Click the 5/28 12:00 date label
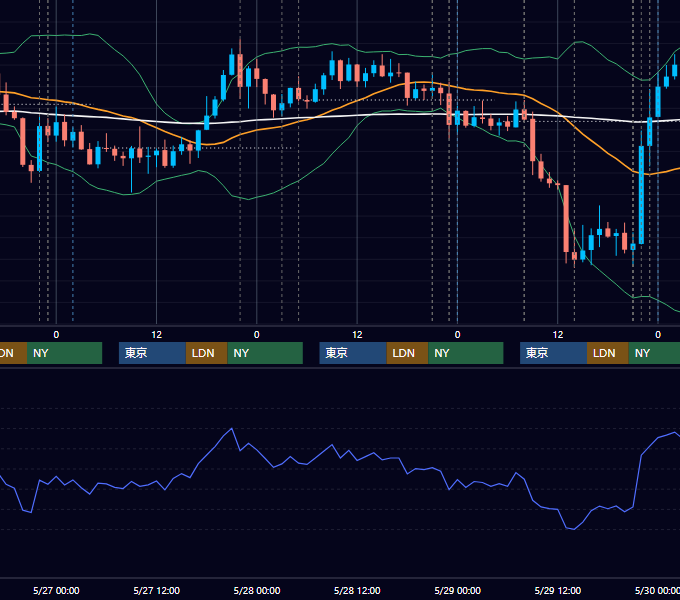The width and height of the screenshot is (680, 600). (357, 590)
